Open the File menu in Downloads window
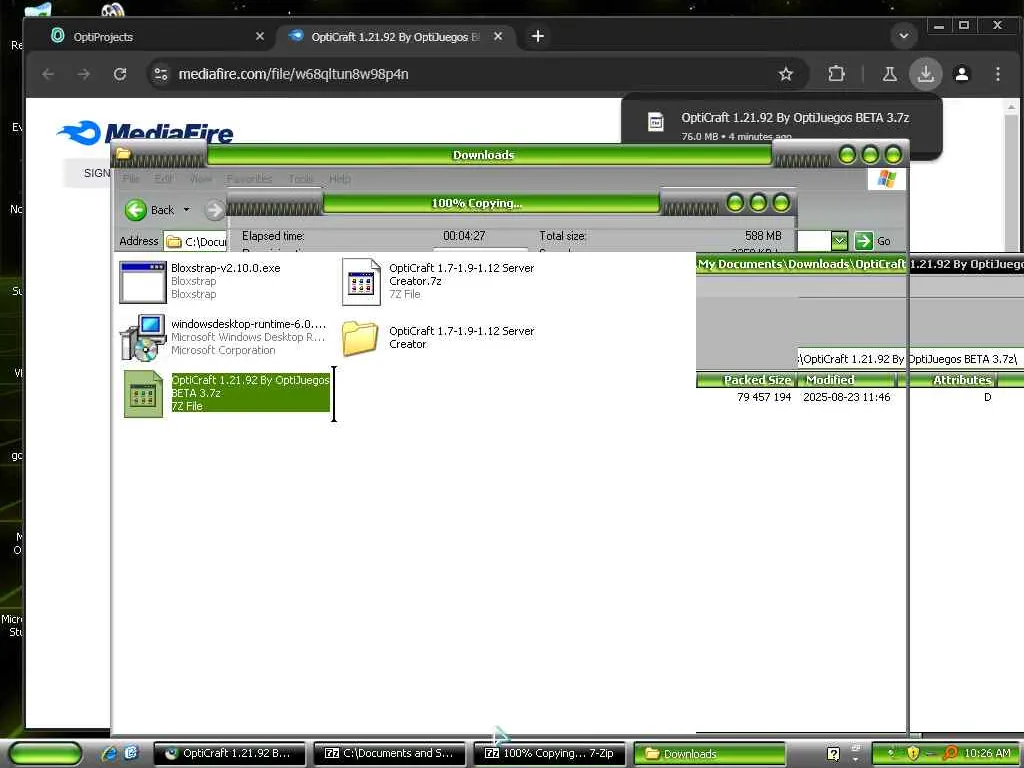 [x=131, y=178]
